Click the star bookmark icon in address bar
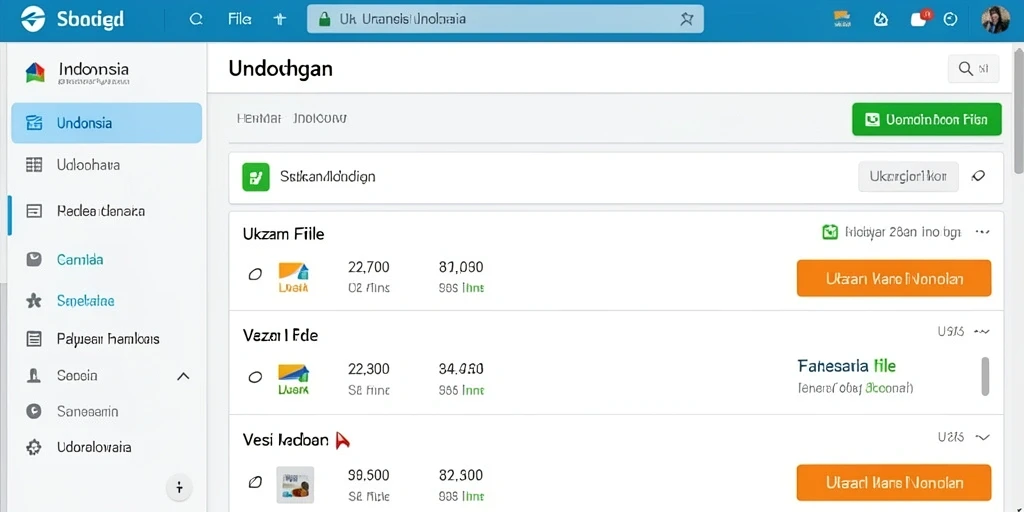The width and height of the screenshot is (1024, 512). [x=686, y=19]
